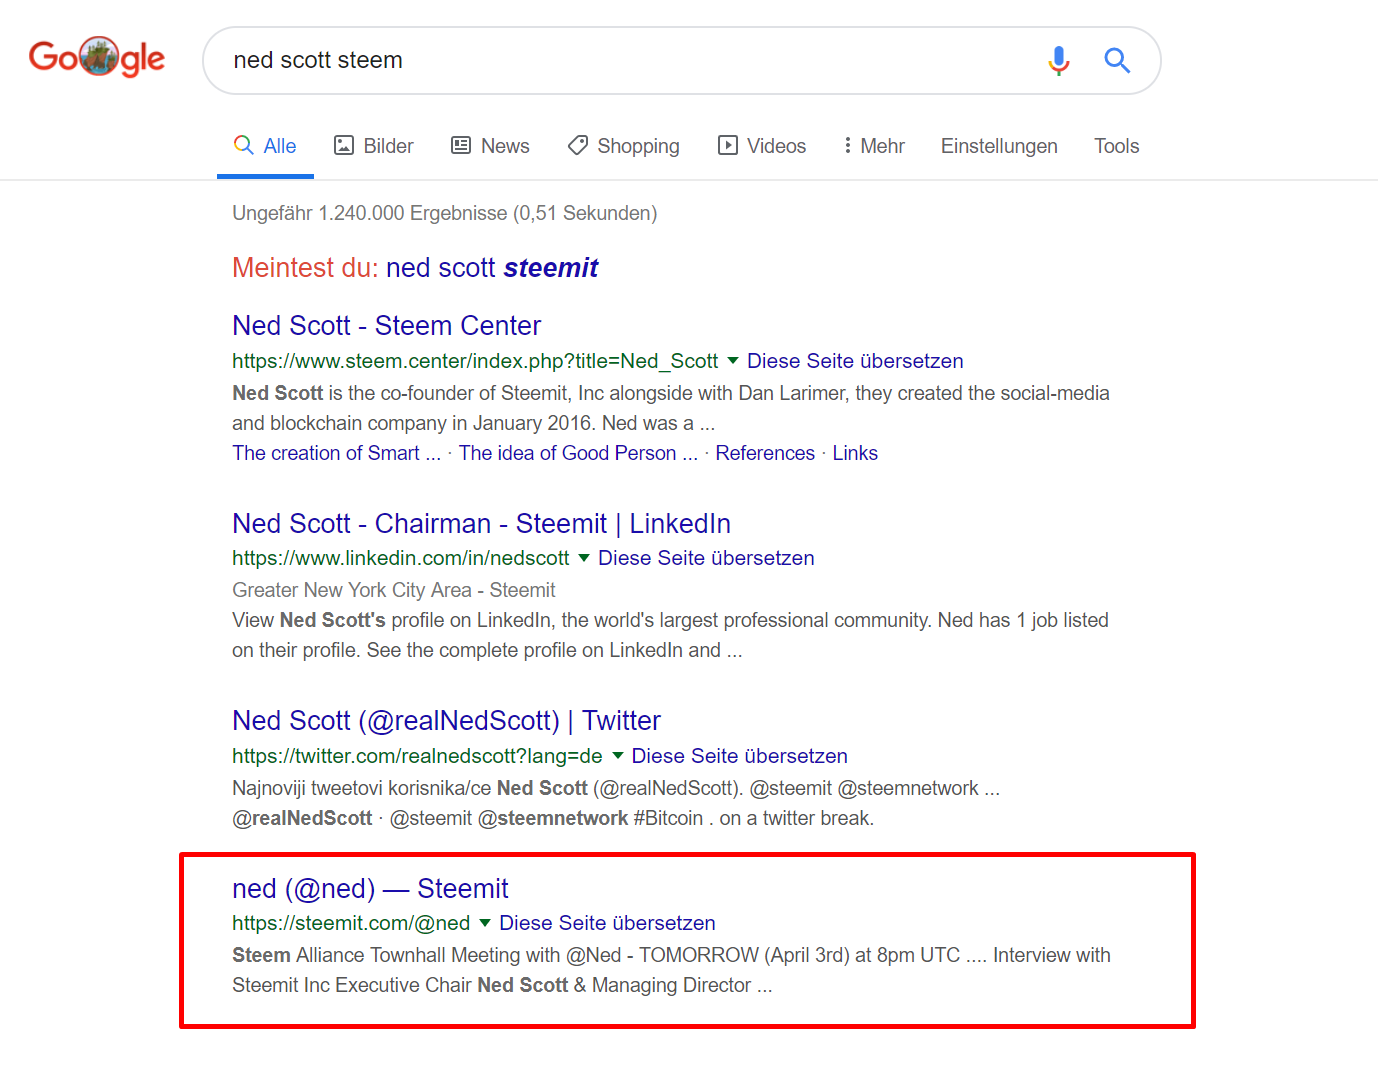Expand dropdown arrow next to twitter.com URL

tap(617, 756)
